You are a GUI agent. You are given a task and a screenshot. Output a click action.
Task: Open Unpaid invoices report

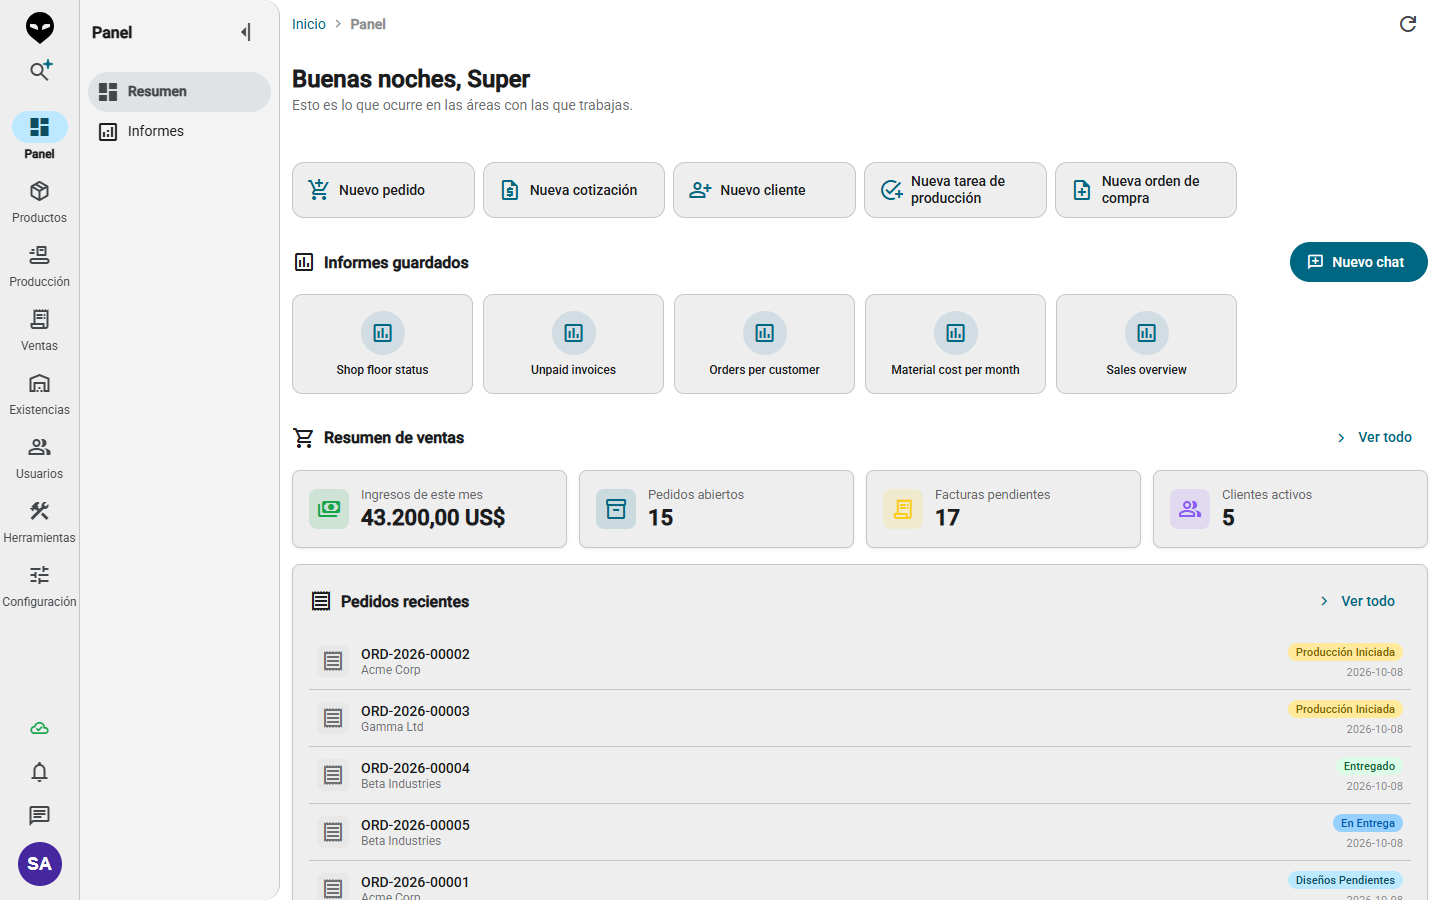point(573,344)
